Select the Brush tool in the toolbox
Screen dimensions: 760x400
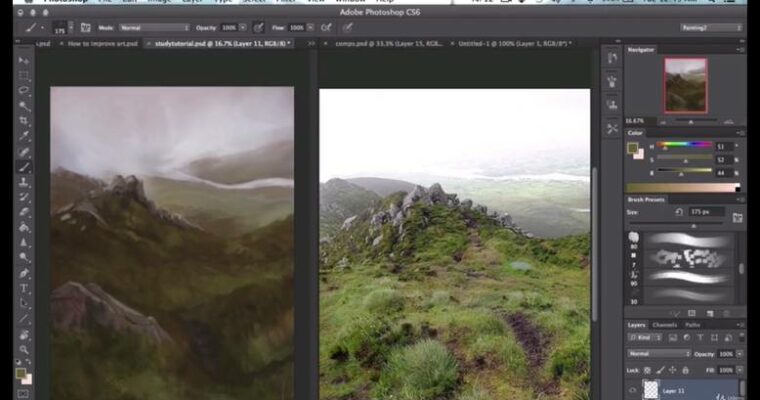23,167
